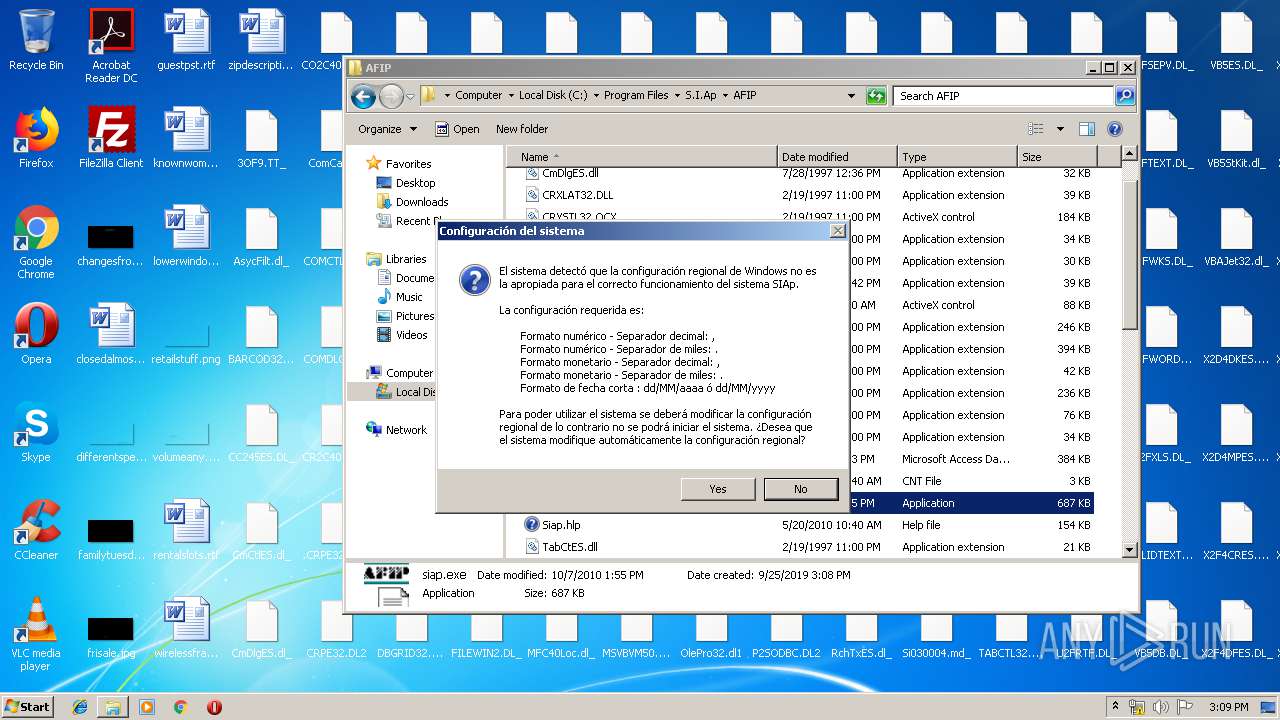The height and width of the screenshot is (720, 1280).
Task: Click the file list scroll up arrow
Action: pos(1130,154)
